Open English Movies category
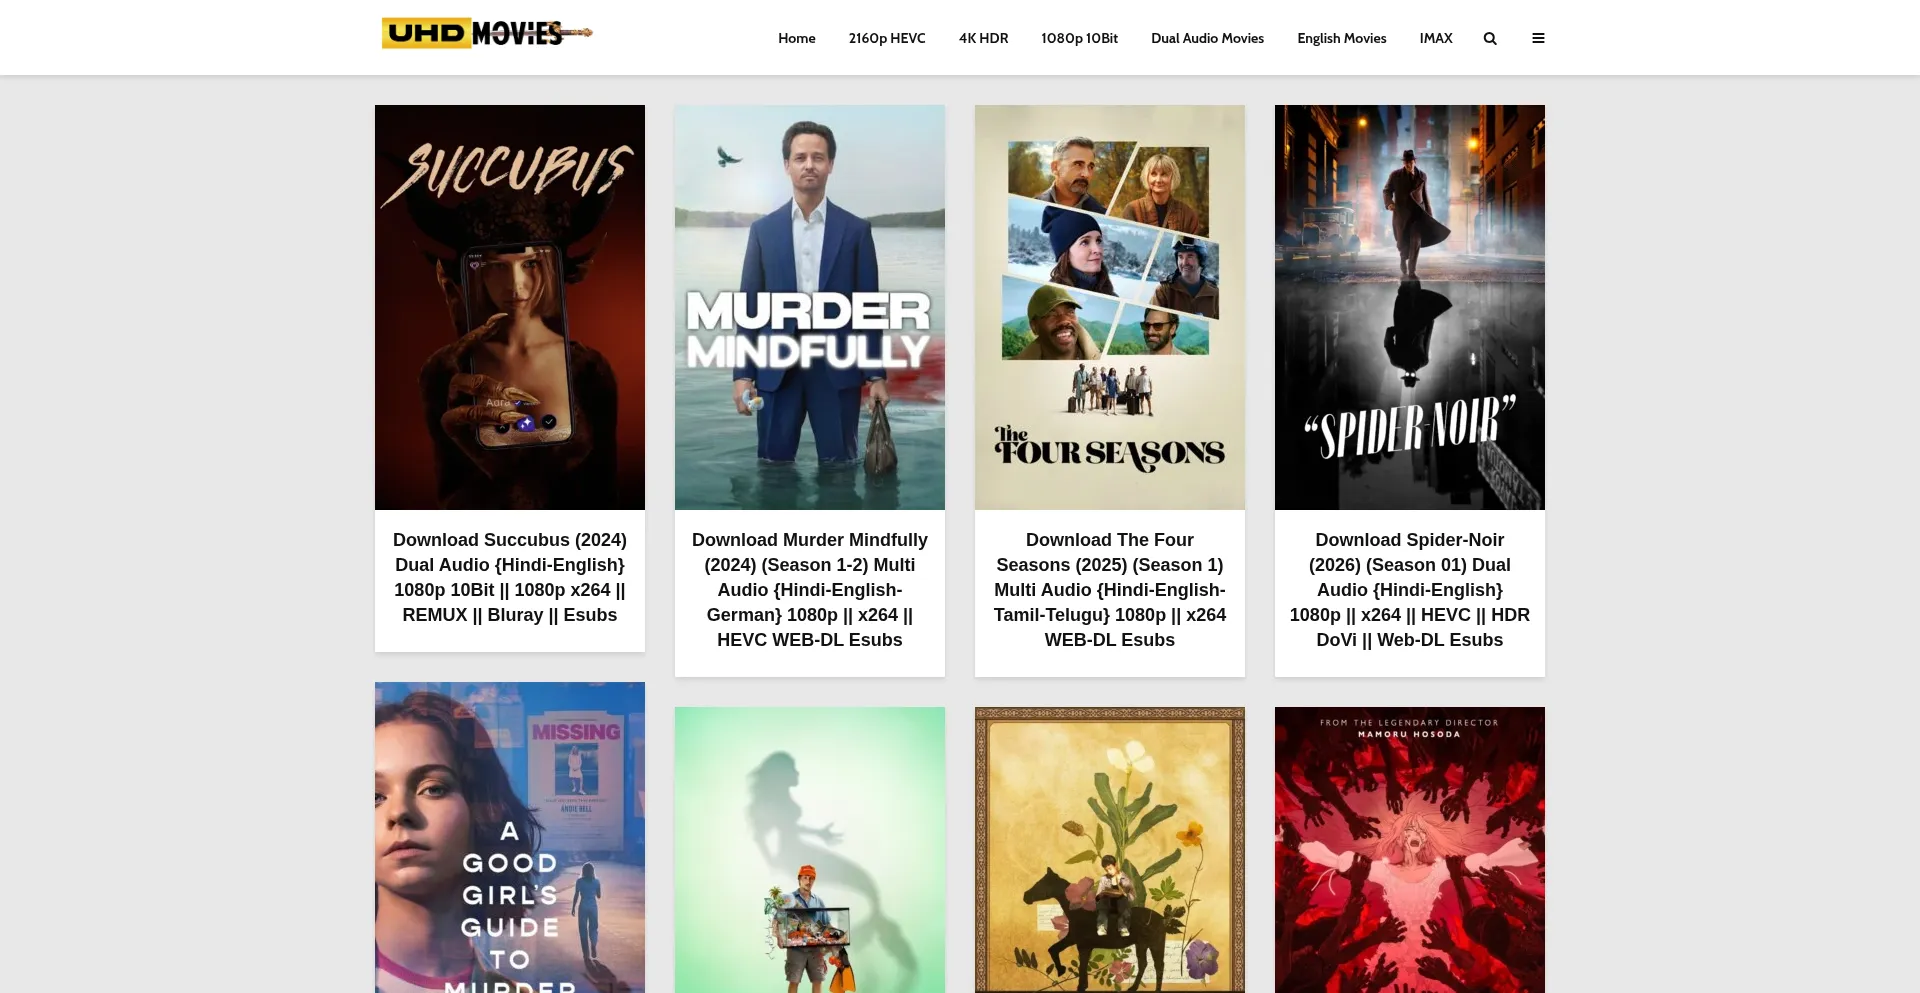1920x993 pixels. pyautogui.click(x=1341, y=38)
